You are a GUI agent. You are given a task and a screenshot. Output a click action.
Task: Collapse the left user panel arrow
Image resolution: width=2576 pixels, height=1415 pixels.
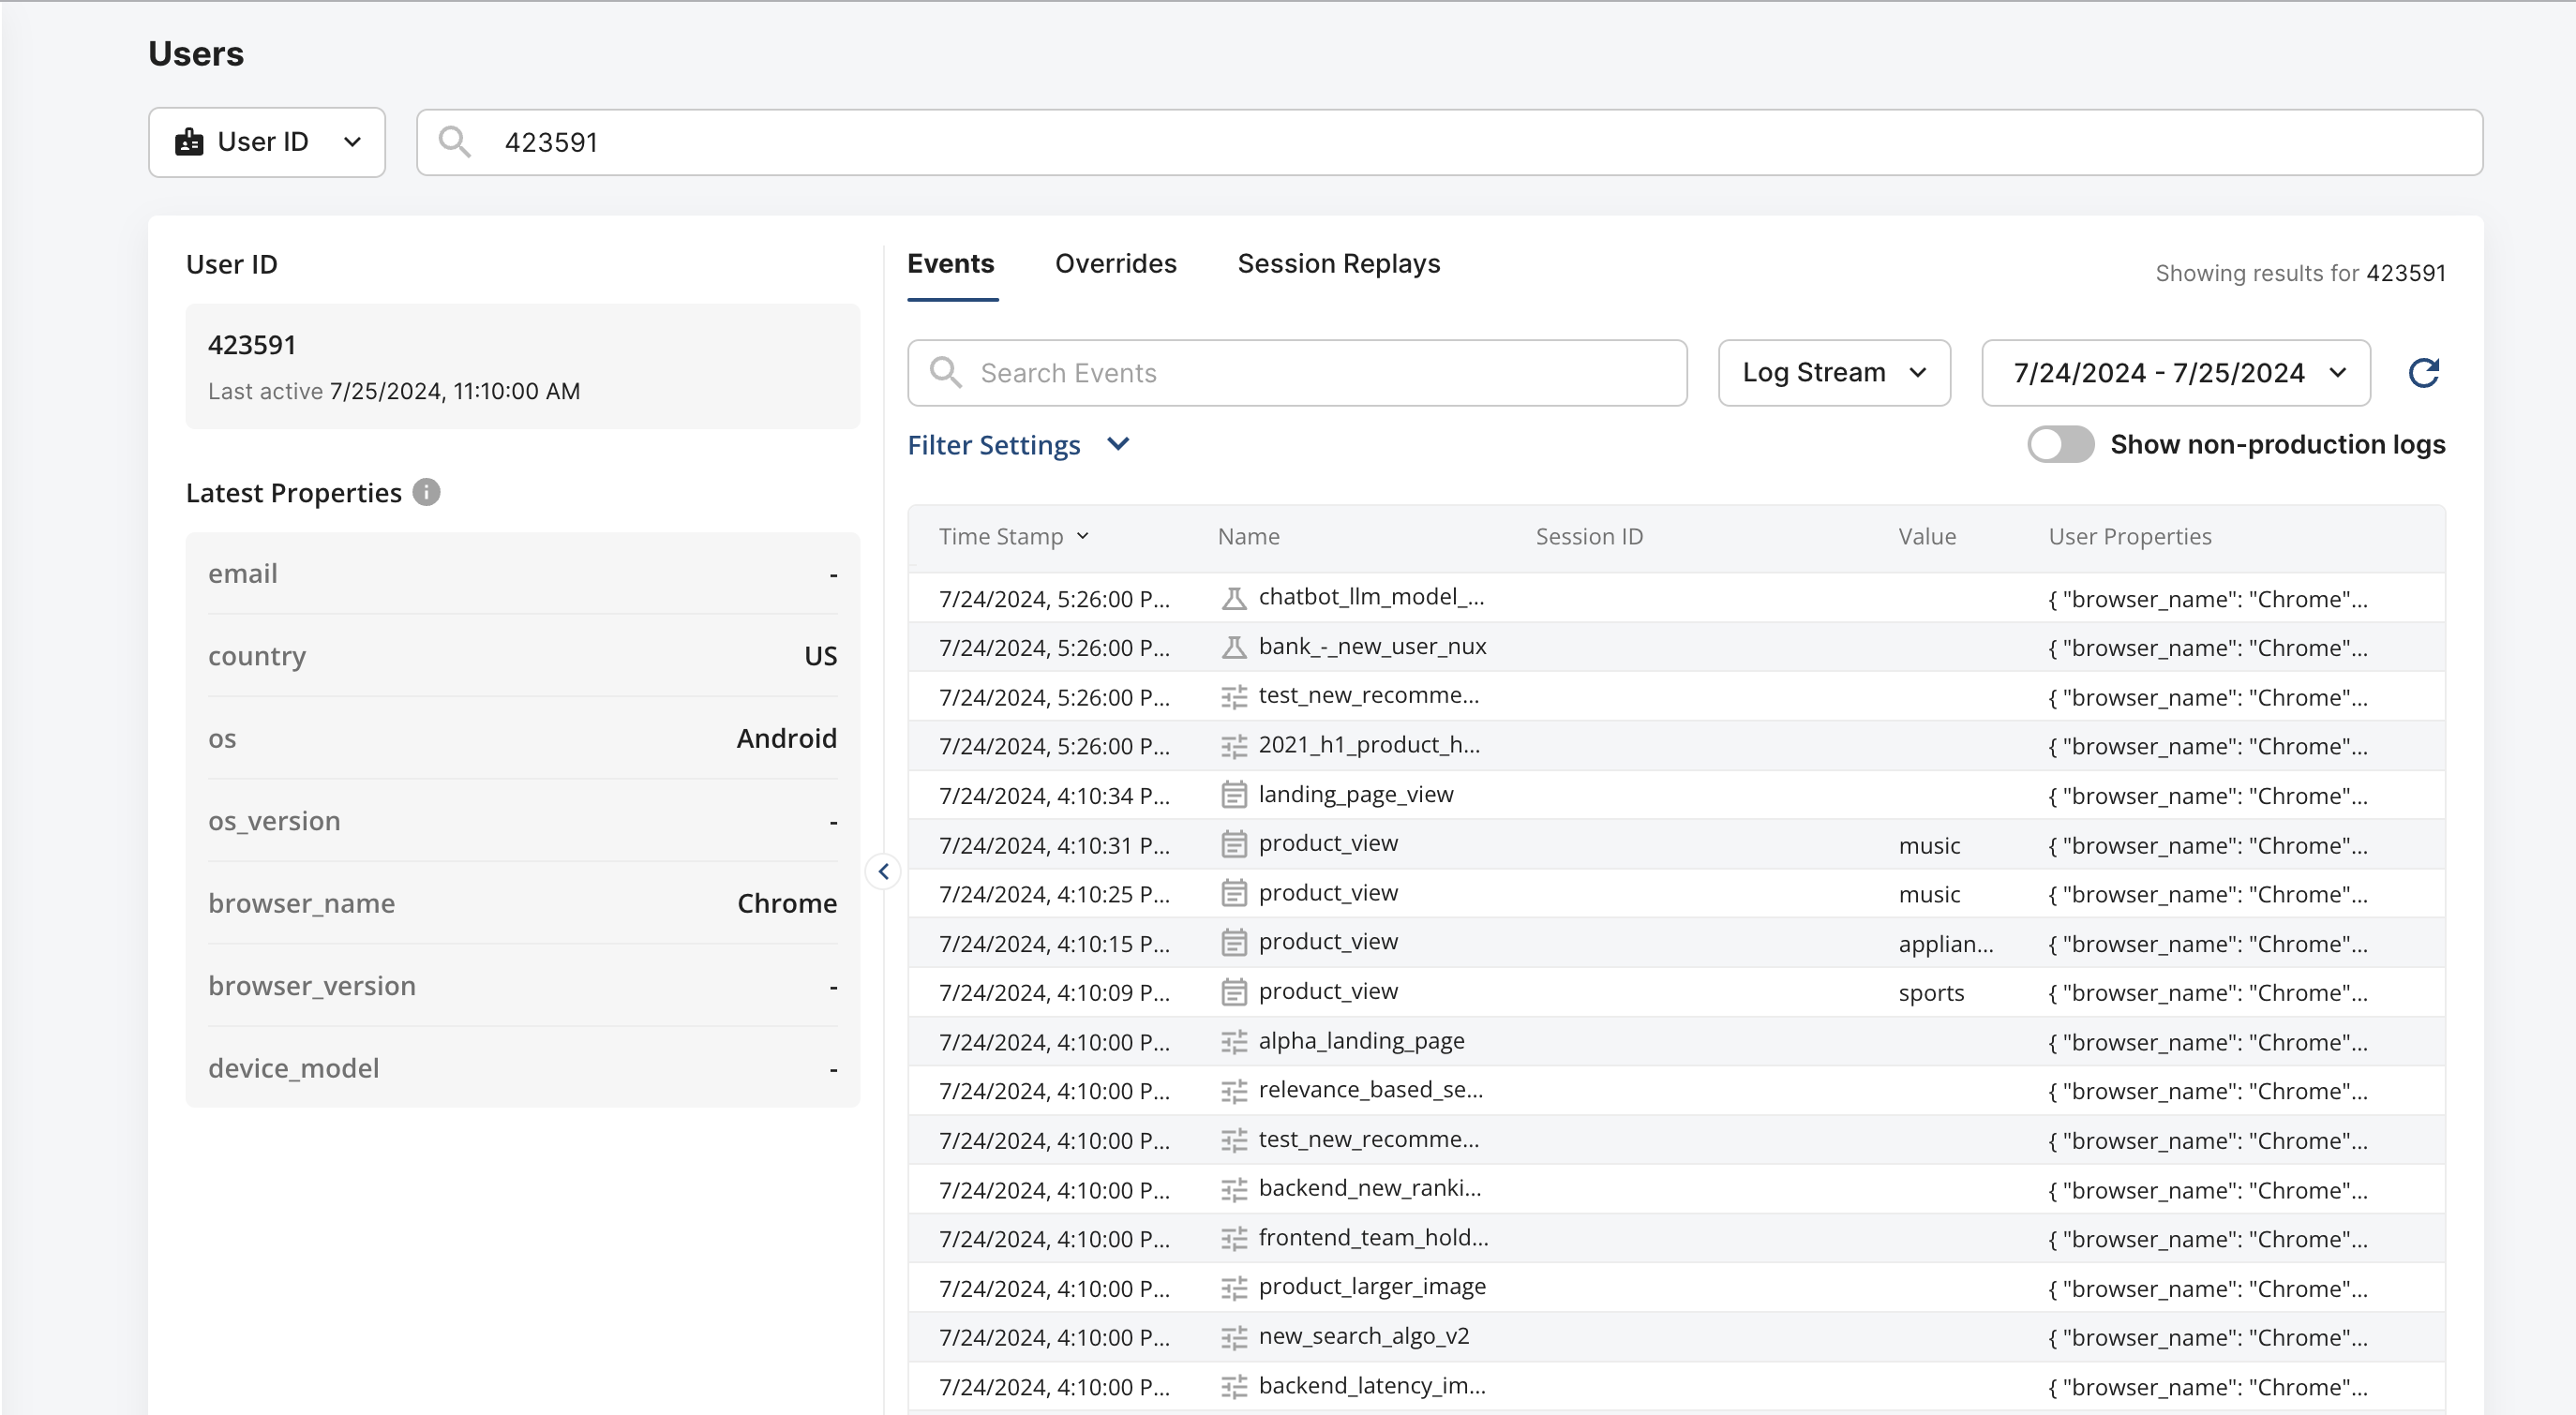click(883, 871)
